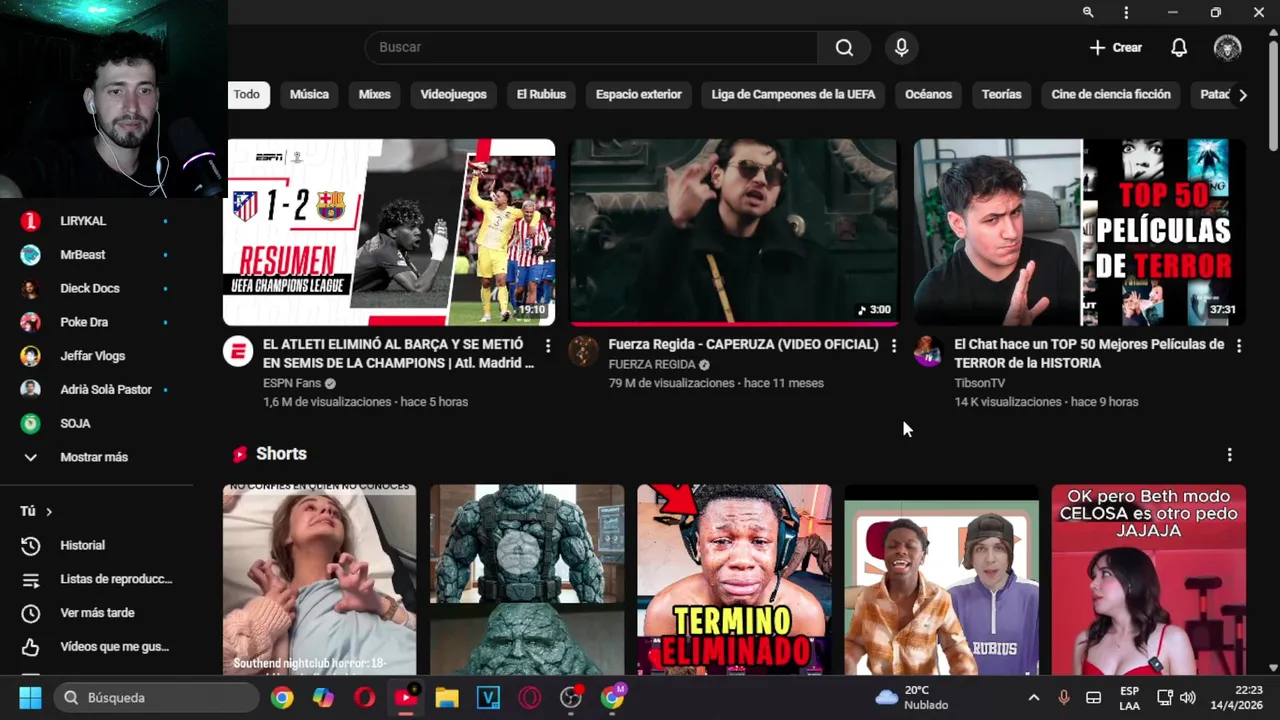The image size is (1280, 720).
Task: Select Cine de ciencia ficción chip
Action: click(1111, 94)
